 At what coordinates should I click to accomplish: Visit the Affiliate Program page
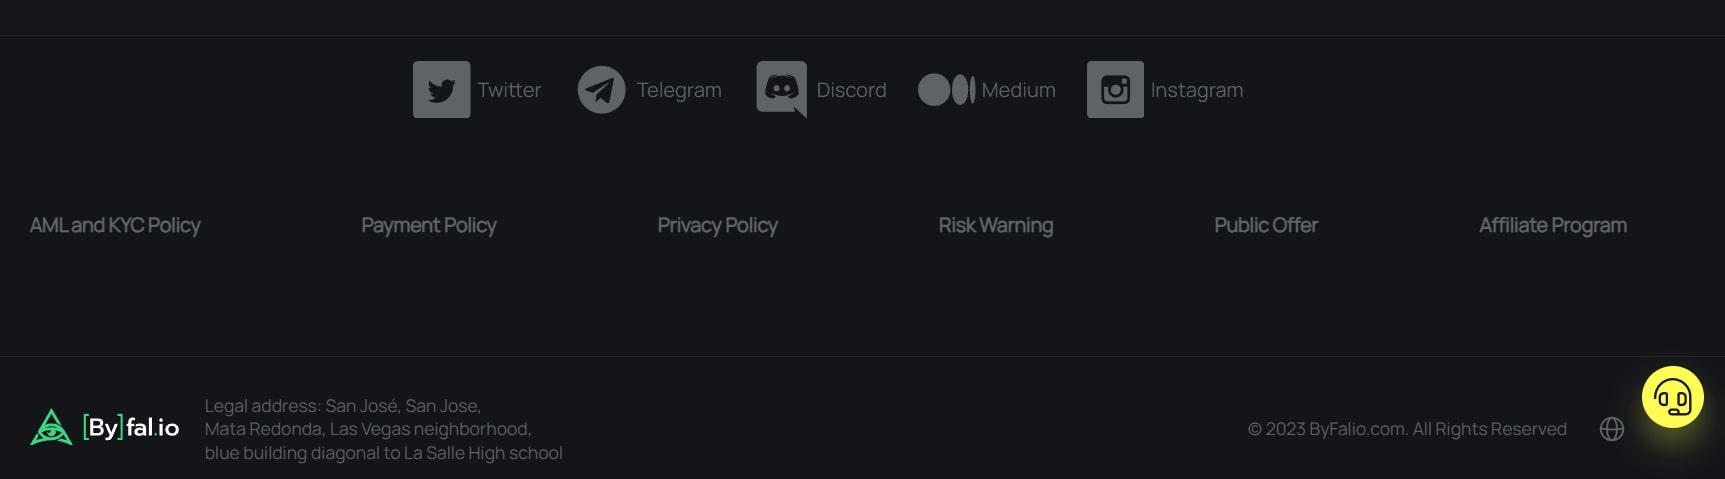coord(1552,226)
